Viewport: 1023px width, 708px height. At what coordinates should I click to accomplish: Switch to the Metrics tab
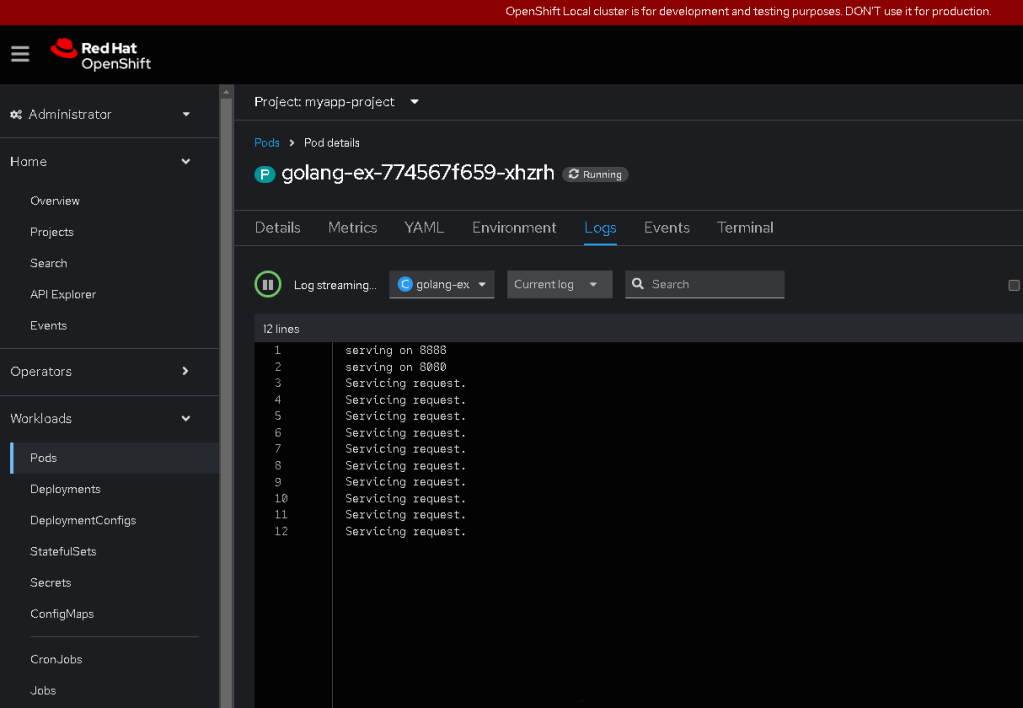pyautogui.click(x=352, y=228)
